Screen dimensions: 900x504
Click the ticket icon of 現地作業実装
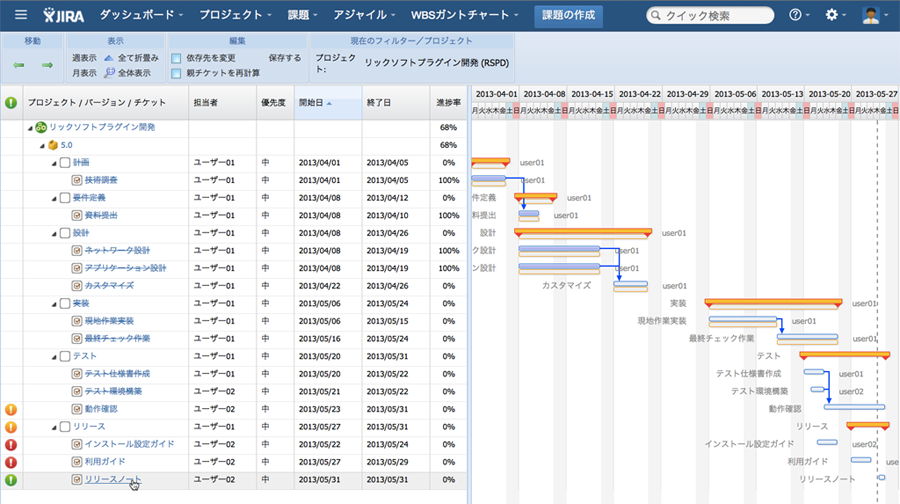(x=77, y=321)
